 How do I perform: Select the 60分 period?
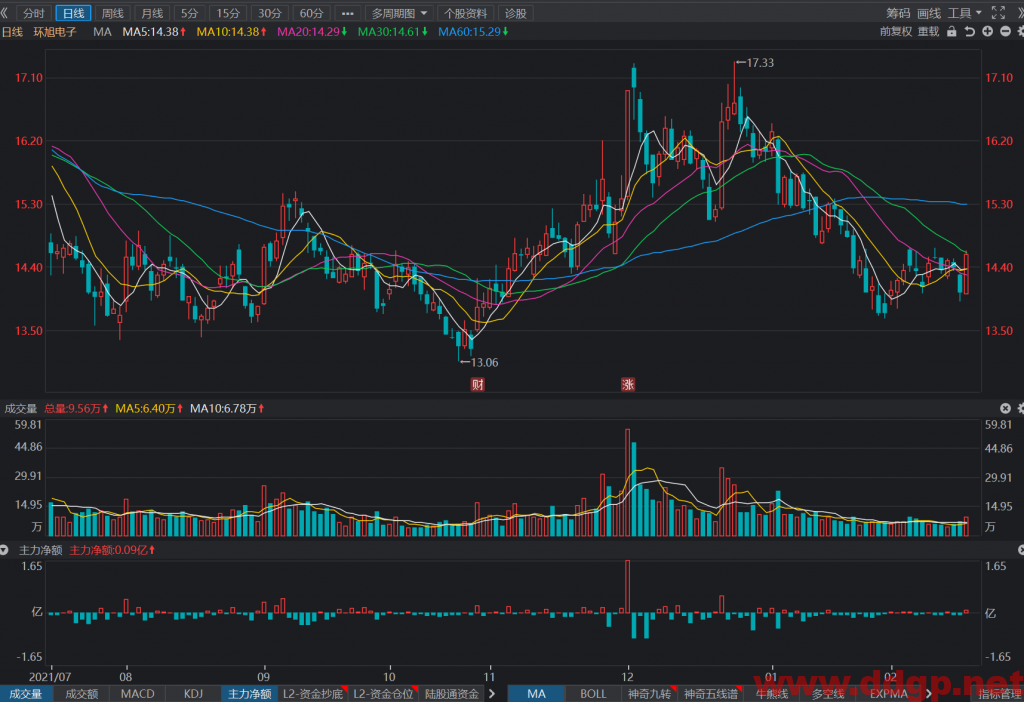click(x=311, y=13)
